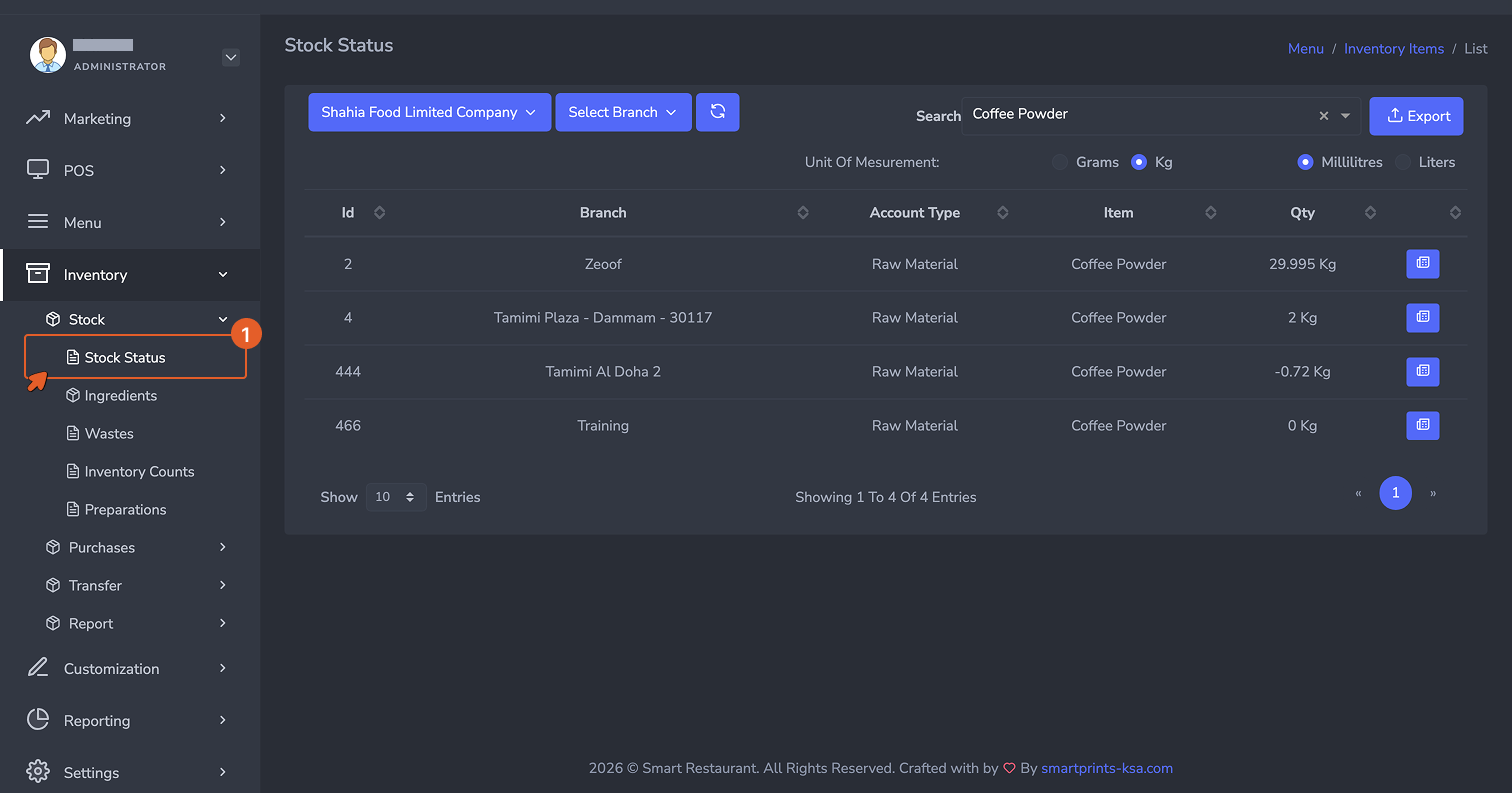The height and width of the screenshot is (793, 1512).
Task: Collapse the Stock submenu
Action: pyautogui.click(x=137, y=319)
